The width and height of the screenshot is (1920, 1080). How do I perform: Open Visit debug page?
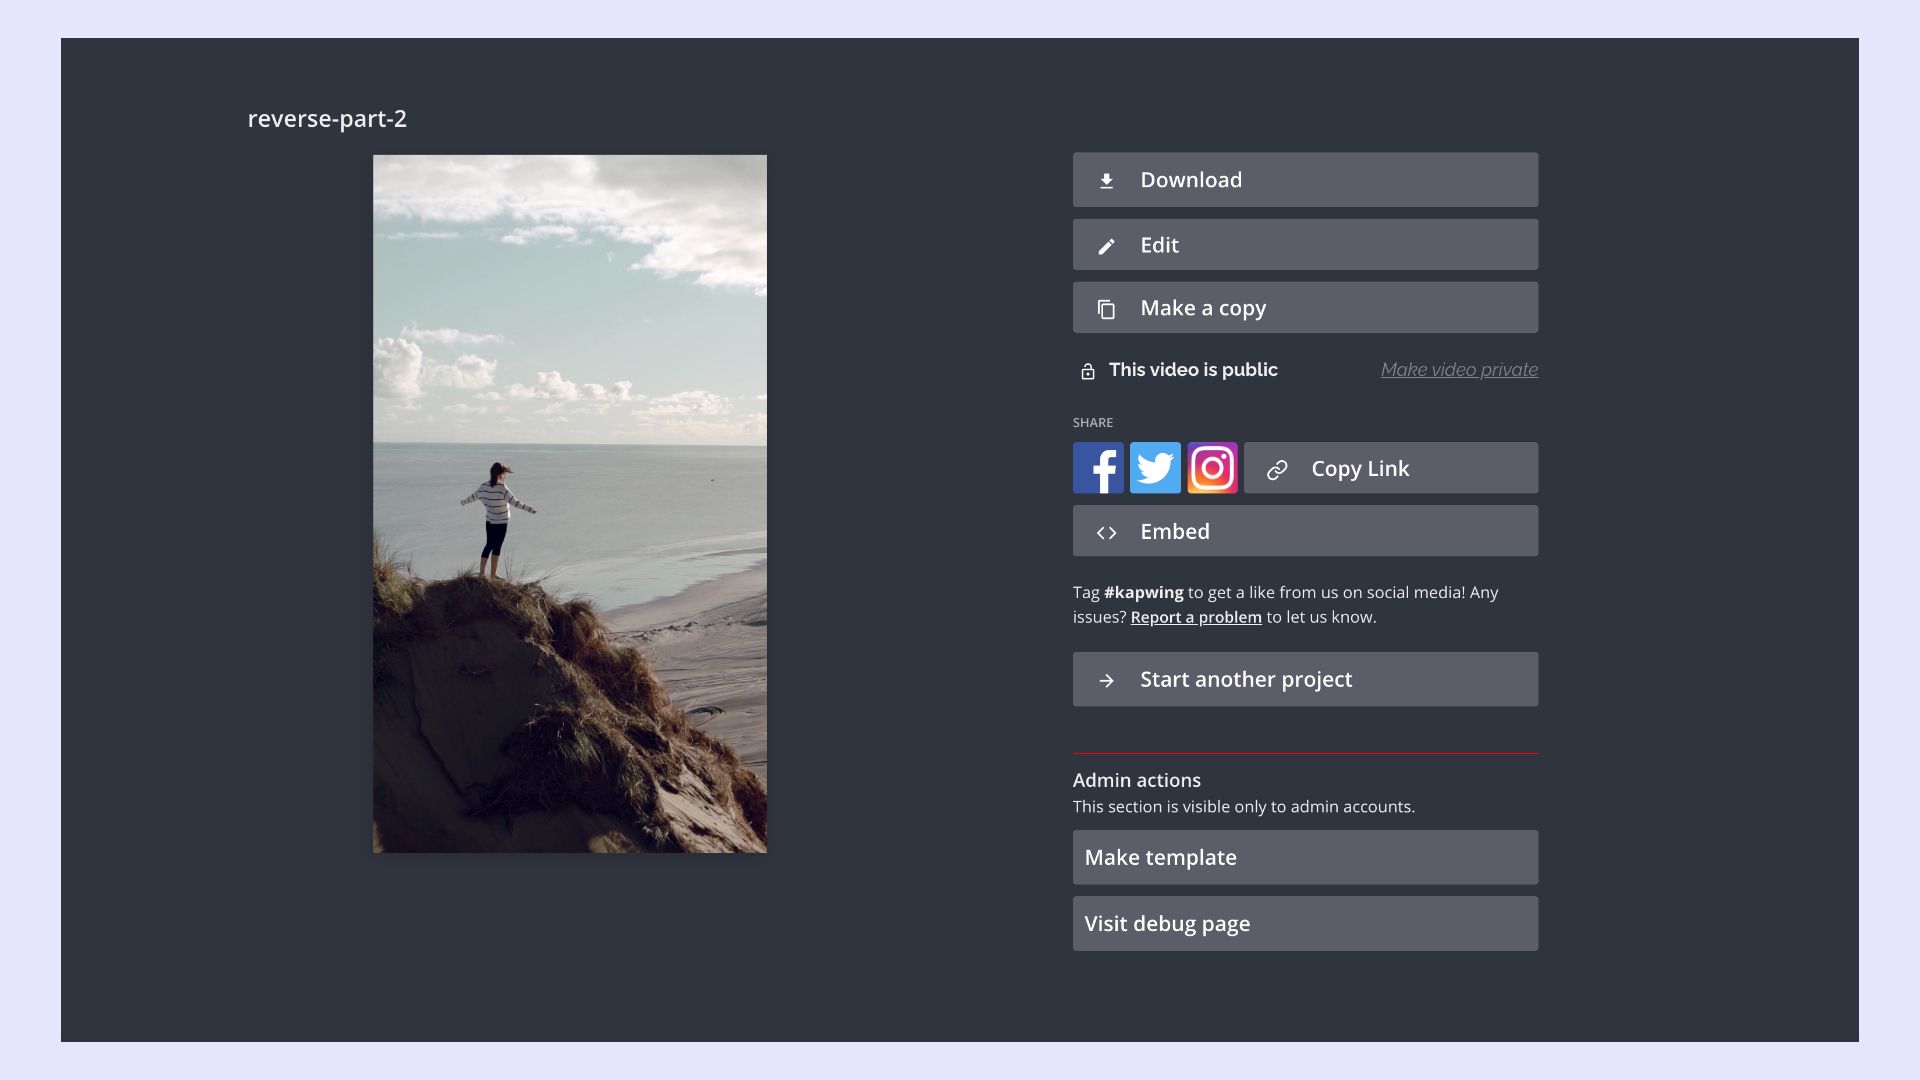(1305, 924)
